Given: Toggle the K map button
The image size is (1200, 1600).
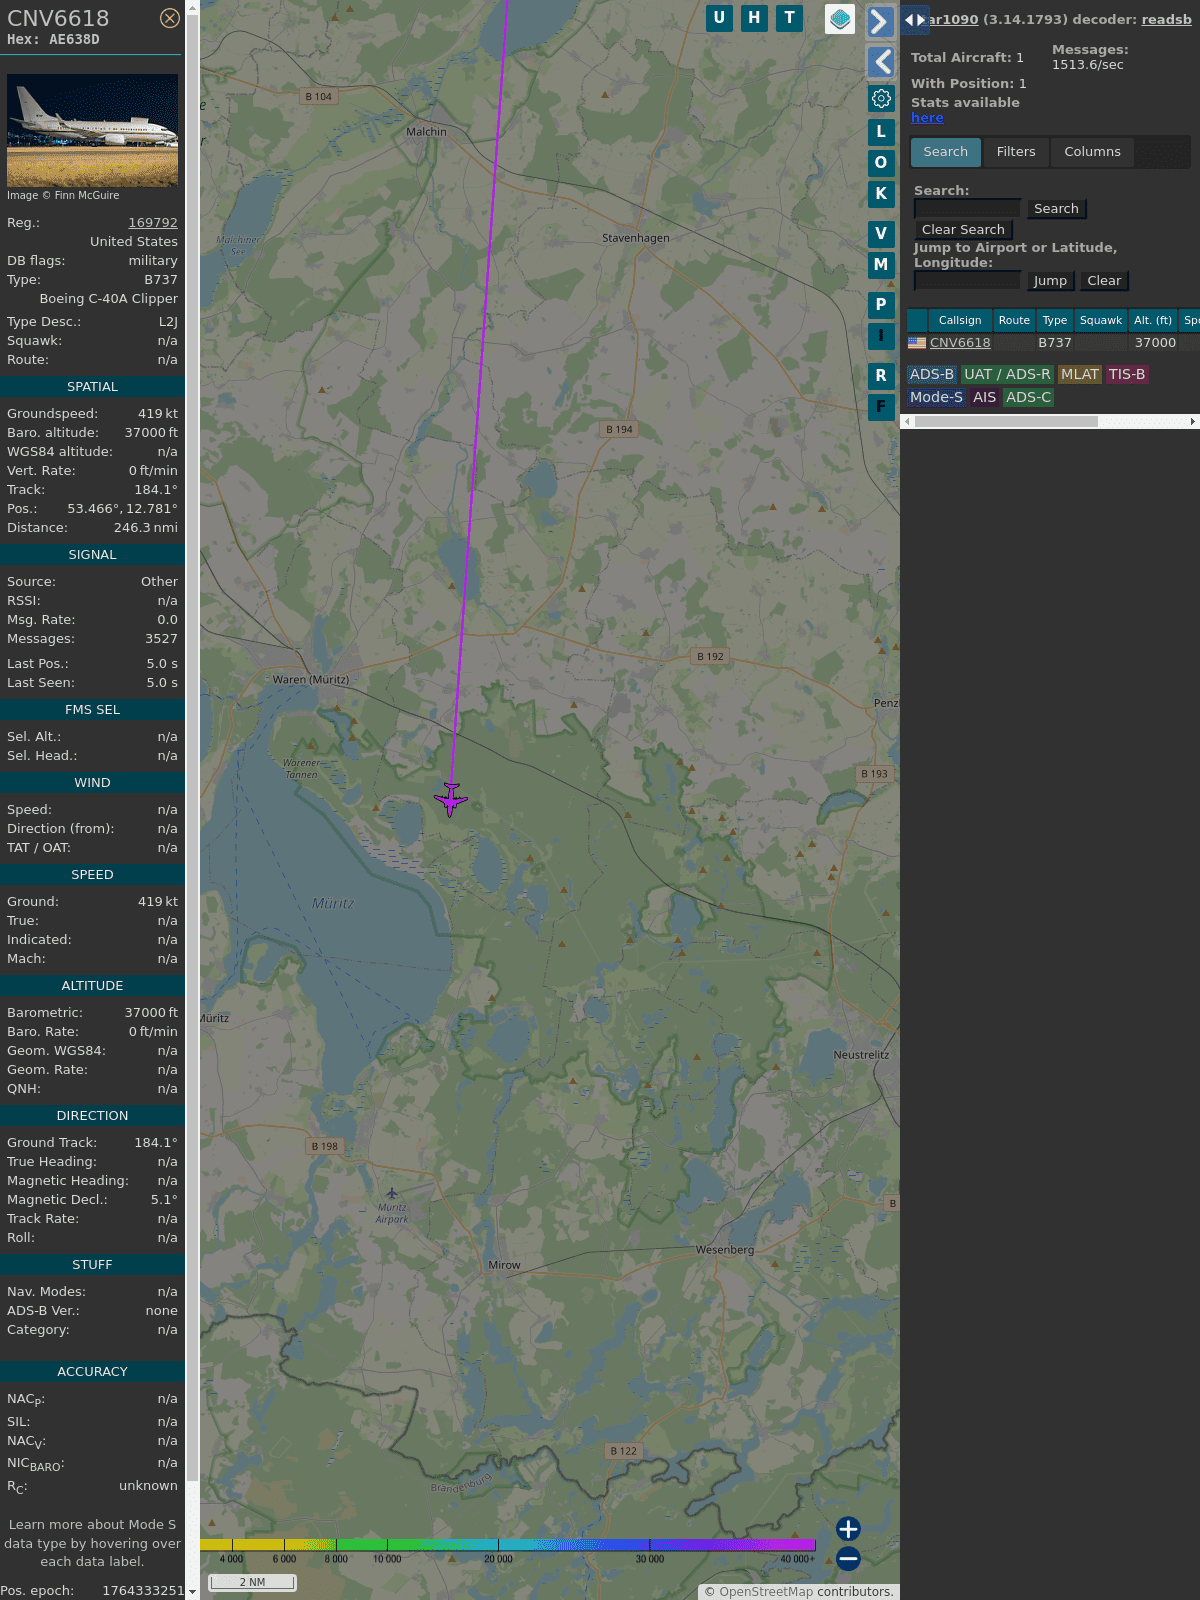Looking at the screenshot, I should click(881, 194).
